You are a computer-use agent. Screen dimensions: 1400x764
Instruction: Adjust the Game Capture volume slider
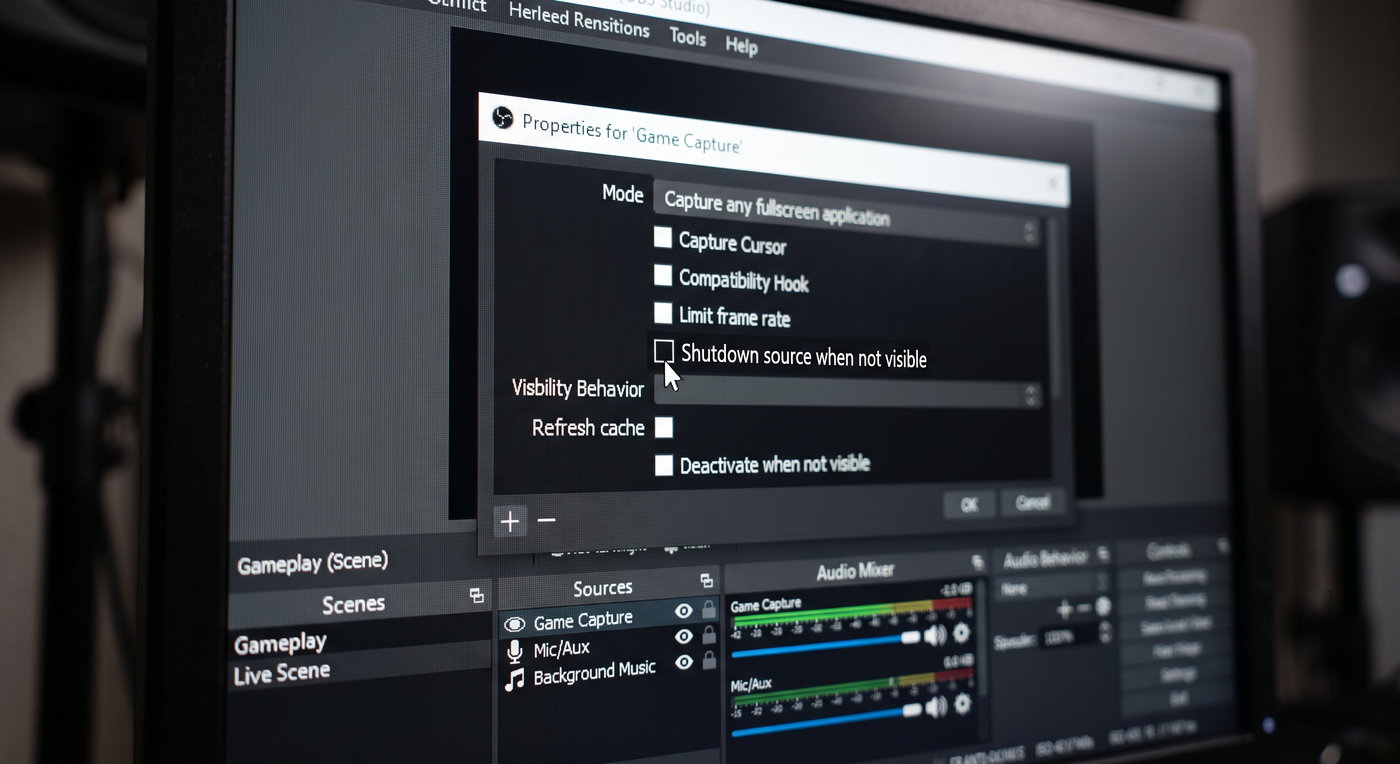827,645
